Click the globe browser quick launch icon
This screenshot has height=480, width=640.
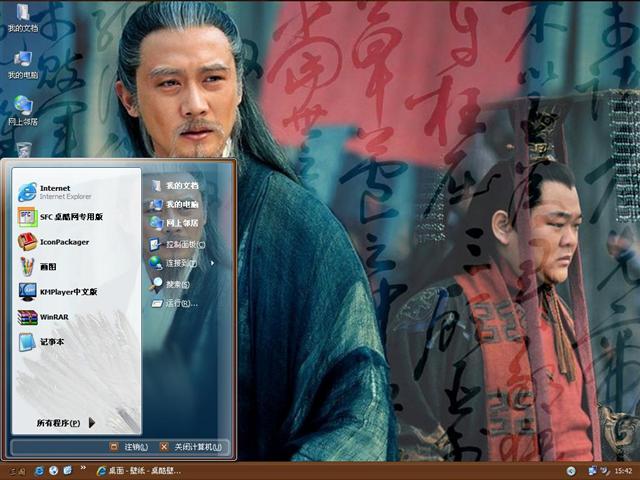coord(53,471)
